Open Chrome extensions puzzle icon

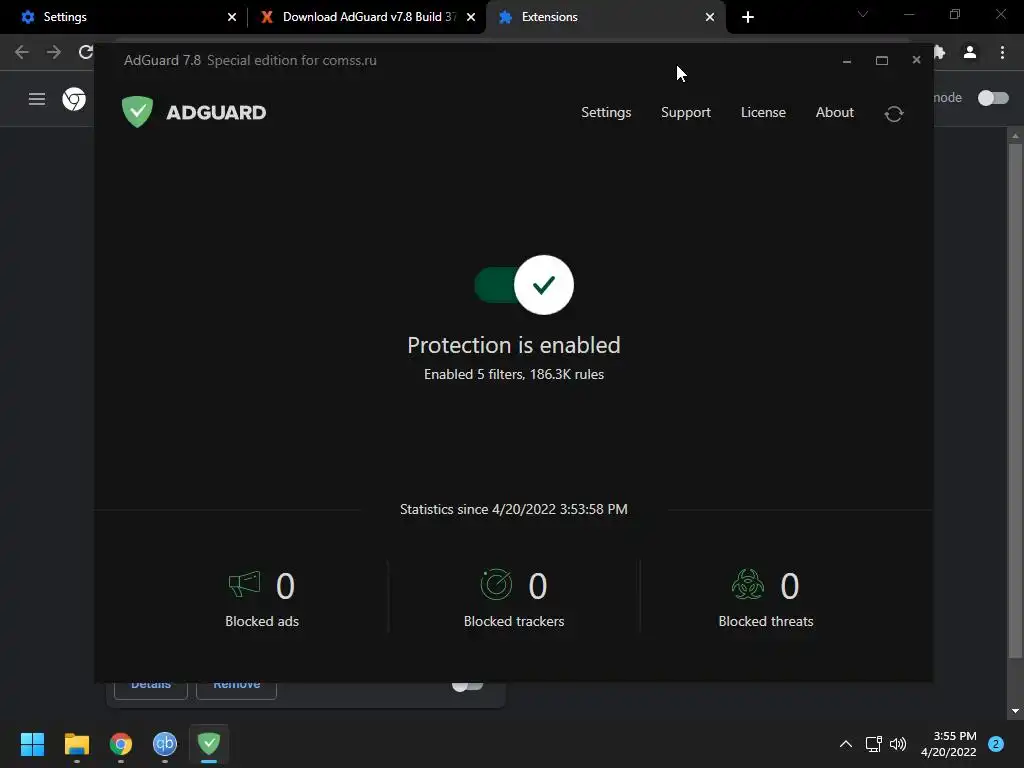(x=940, y=52)
